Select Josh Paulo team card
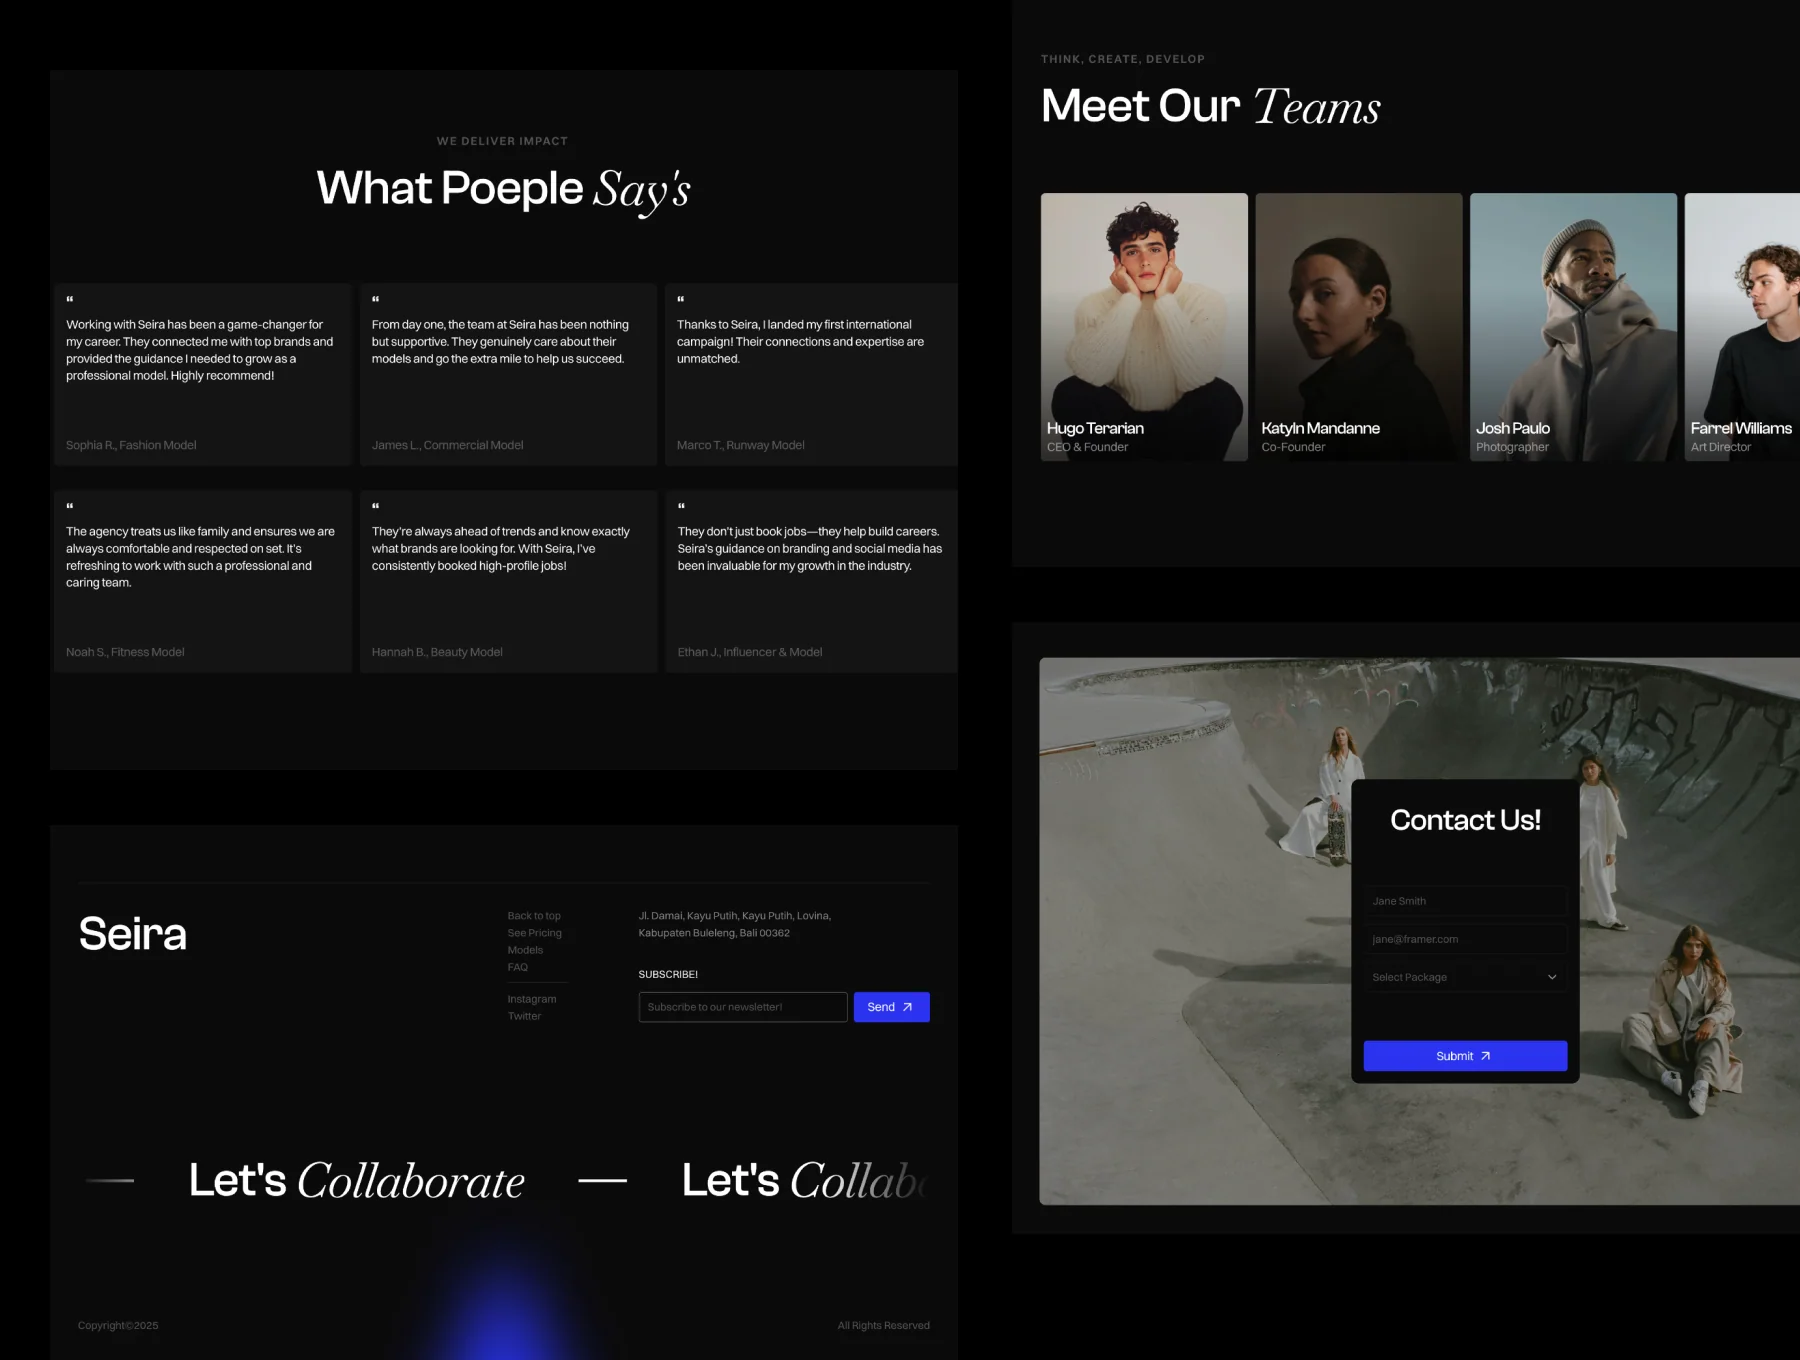 (x=1573, y=327)
